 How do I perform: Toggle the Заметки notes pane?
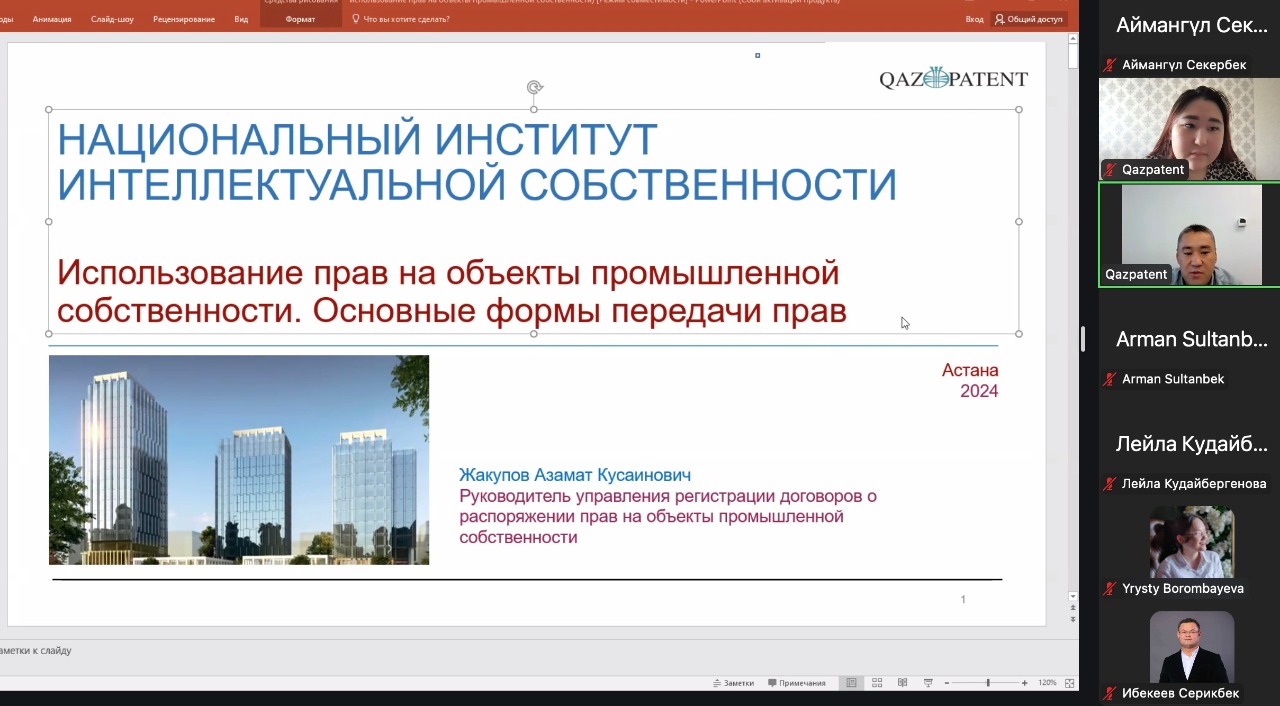[734, 683]
